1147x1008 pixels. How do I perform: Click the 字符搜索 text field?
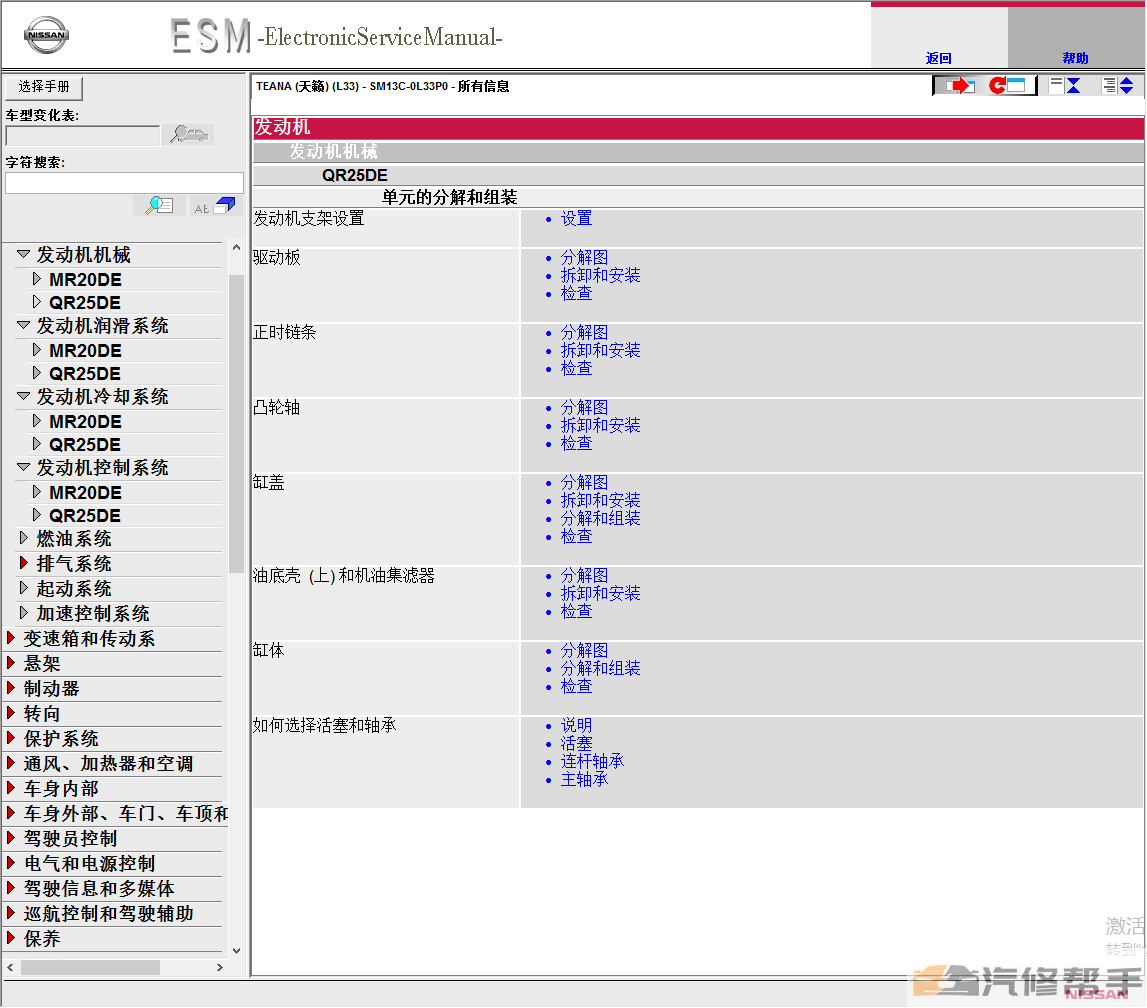pyautogui.click(x=124, y=183)
